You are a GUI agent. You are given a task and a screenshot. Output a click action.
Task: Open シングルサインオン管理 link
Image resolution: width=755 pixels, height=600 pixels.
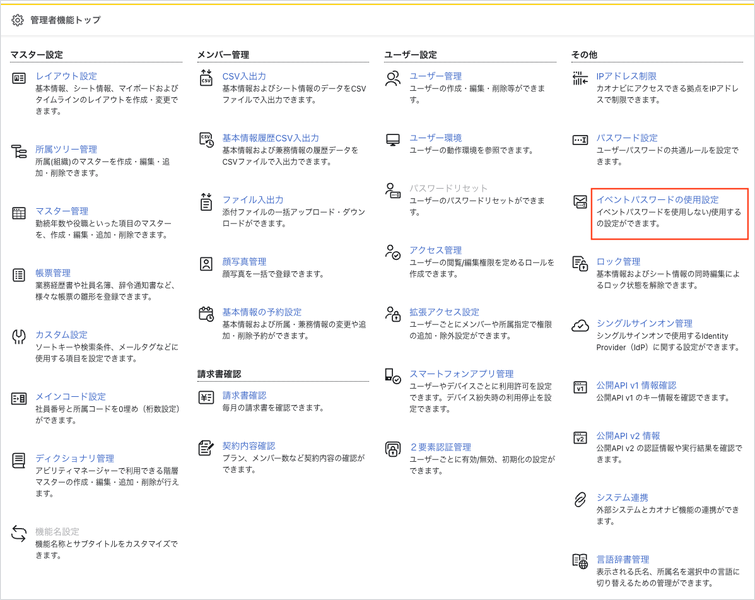(x=645, y=324)
